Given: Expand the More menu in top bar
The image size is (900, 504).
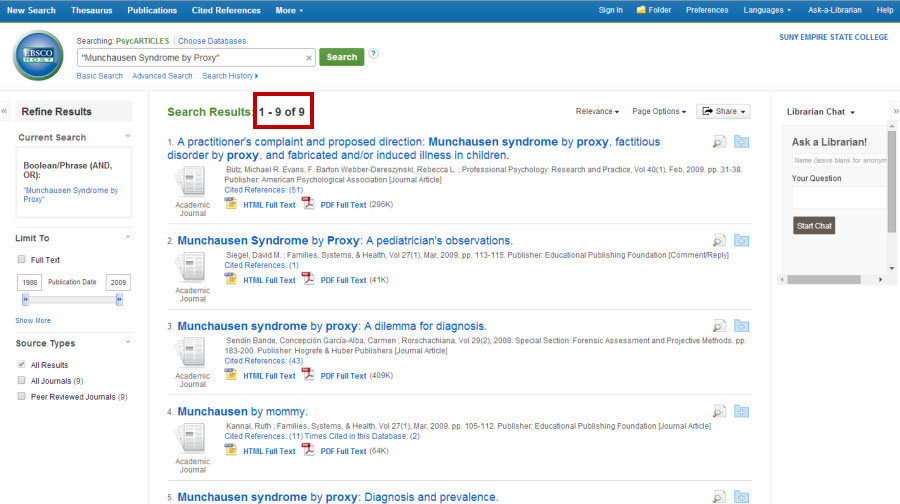Looking at the screenshot, I should click(x=289, y=10).
